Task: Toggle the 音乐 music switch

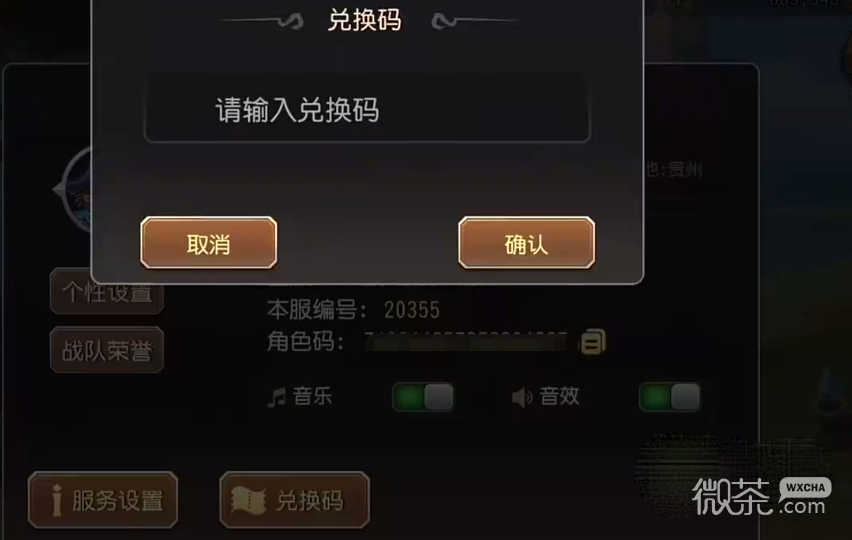Action: coord(423,397)
